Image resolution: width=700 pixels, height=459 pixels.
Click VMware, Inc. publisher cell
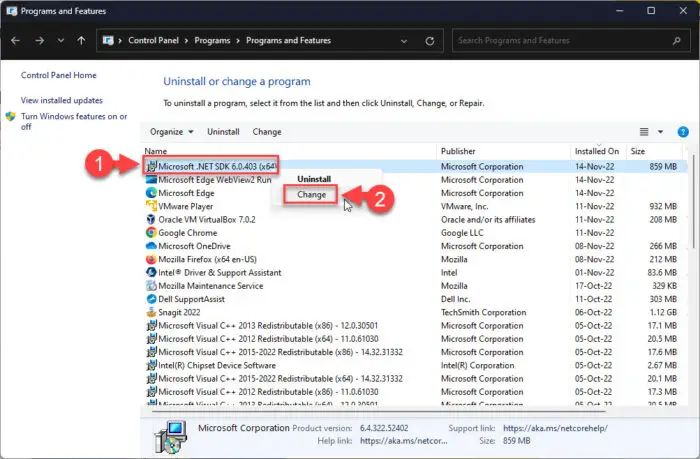[x=464, y=206]
